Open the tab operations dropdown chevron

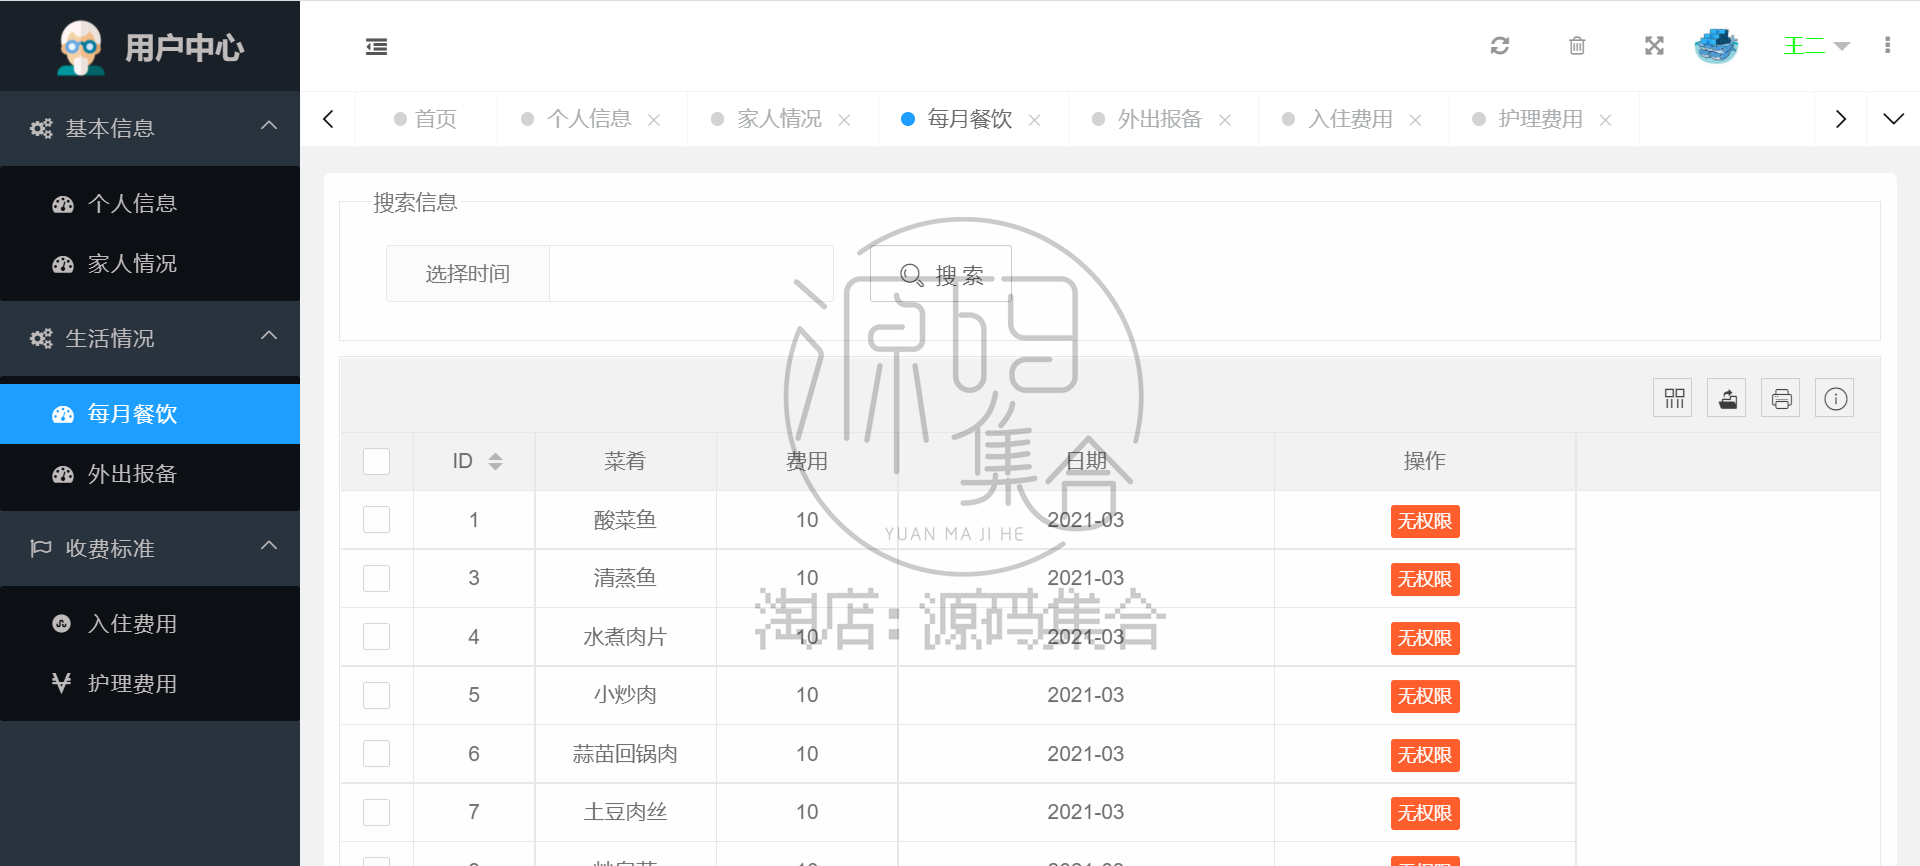1893,119
